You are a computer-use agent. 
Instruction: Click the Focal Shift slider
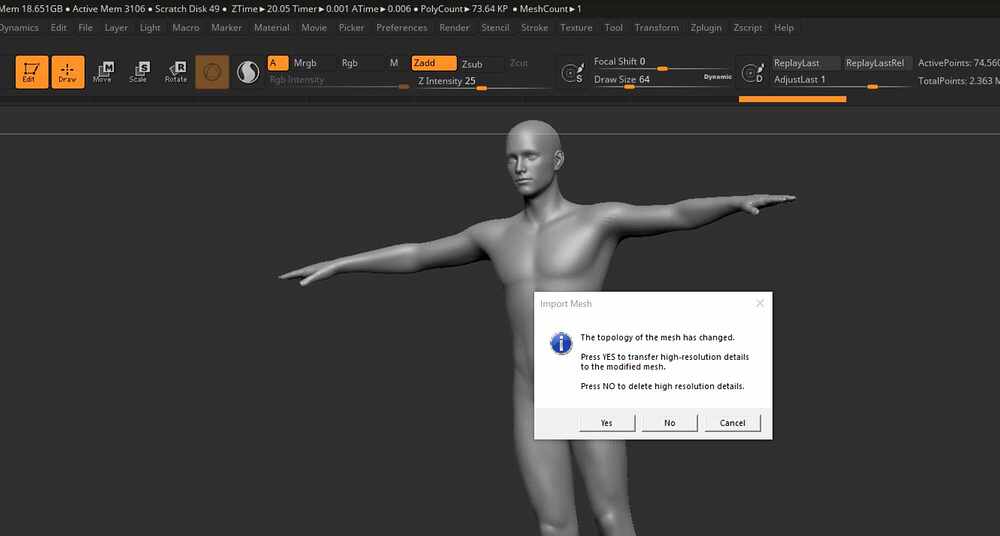tap(661, 63)
